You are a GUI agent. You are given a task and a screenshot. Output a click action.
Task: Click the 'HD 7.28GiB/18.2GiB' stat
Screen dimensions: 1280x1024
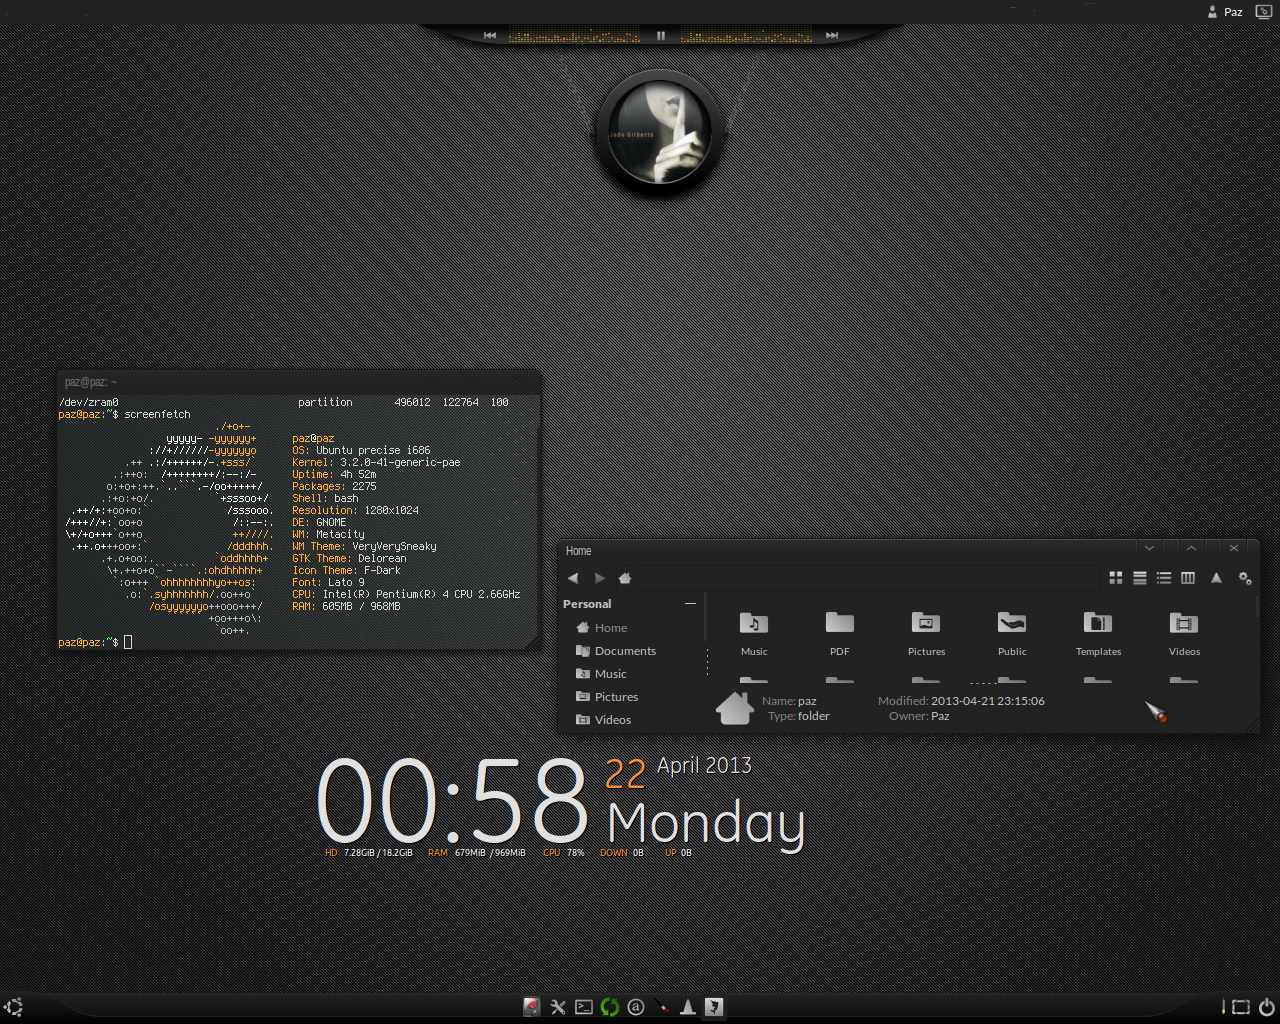coord(369,853)
